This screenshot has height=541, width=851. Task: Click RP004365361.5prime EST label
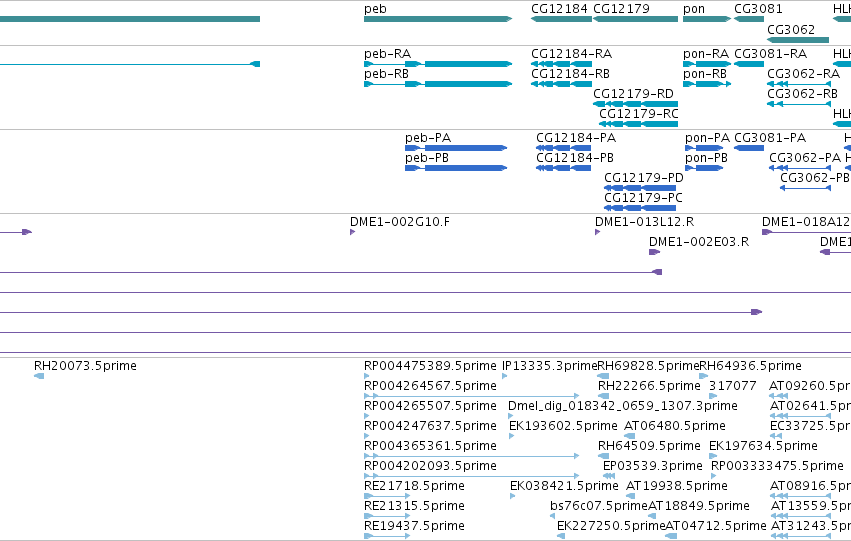click(430, 446)
